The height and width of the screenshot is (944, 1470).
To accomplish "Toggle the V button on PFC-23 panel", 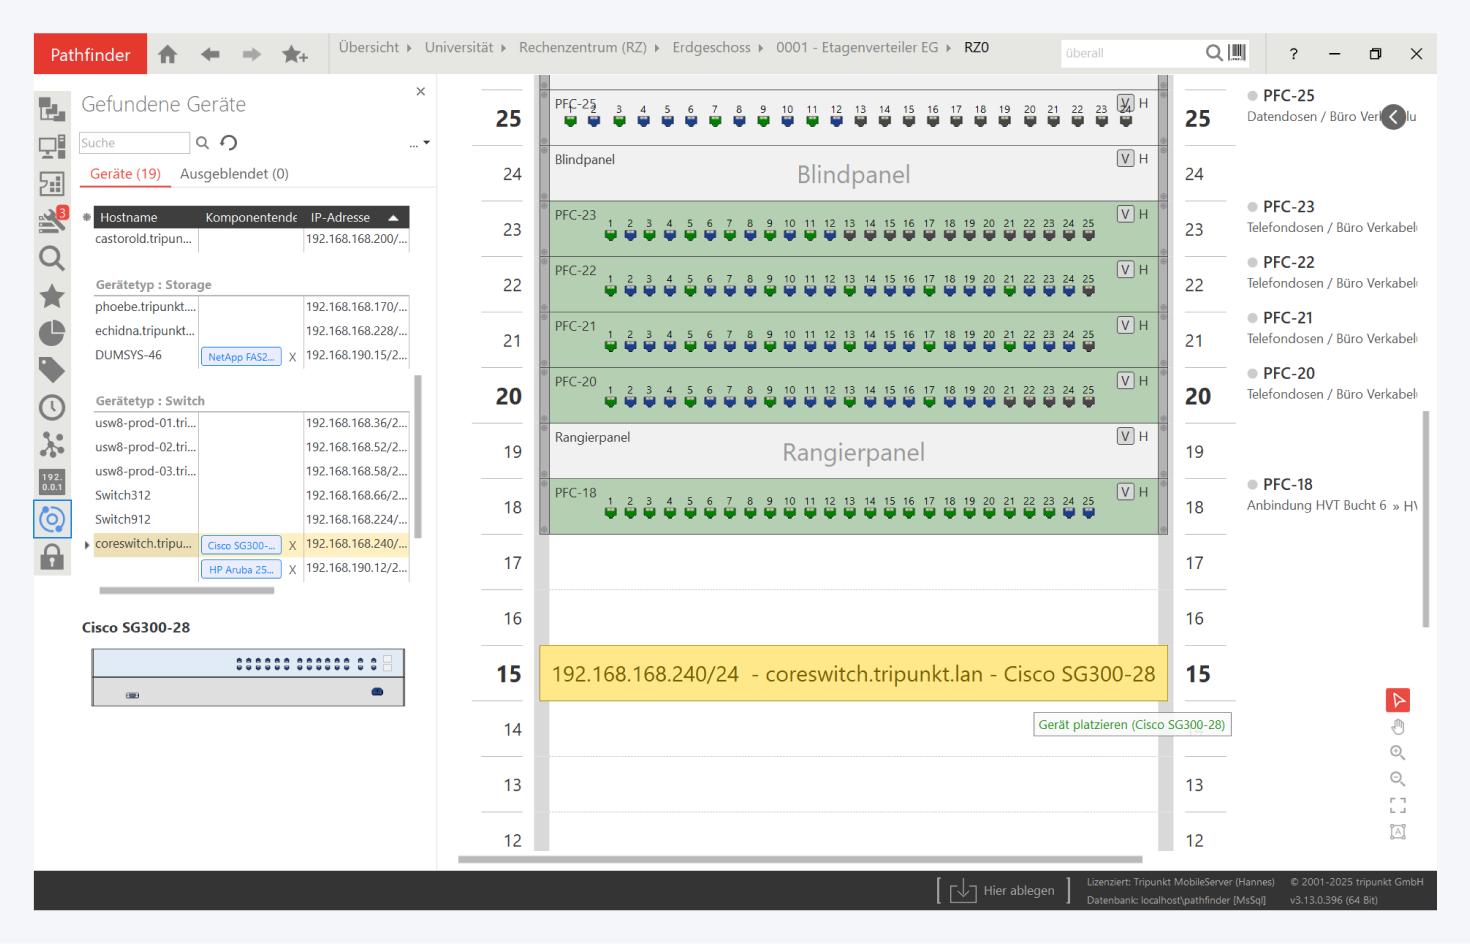I will [x=1126, y=214].
